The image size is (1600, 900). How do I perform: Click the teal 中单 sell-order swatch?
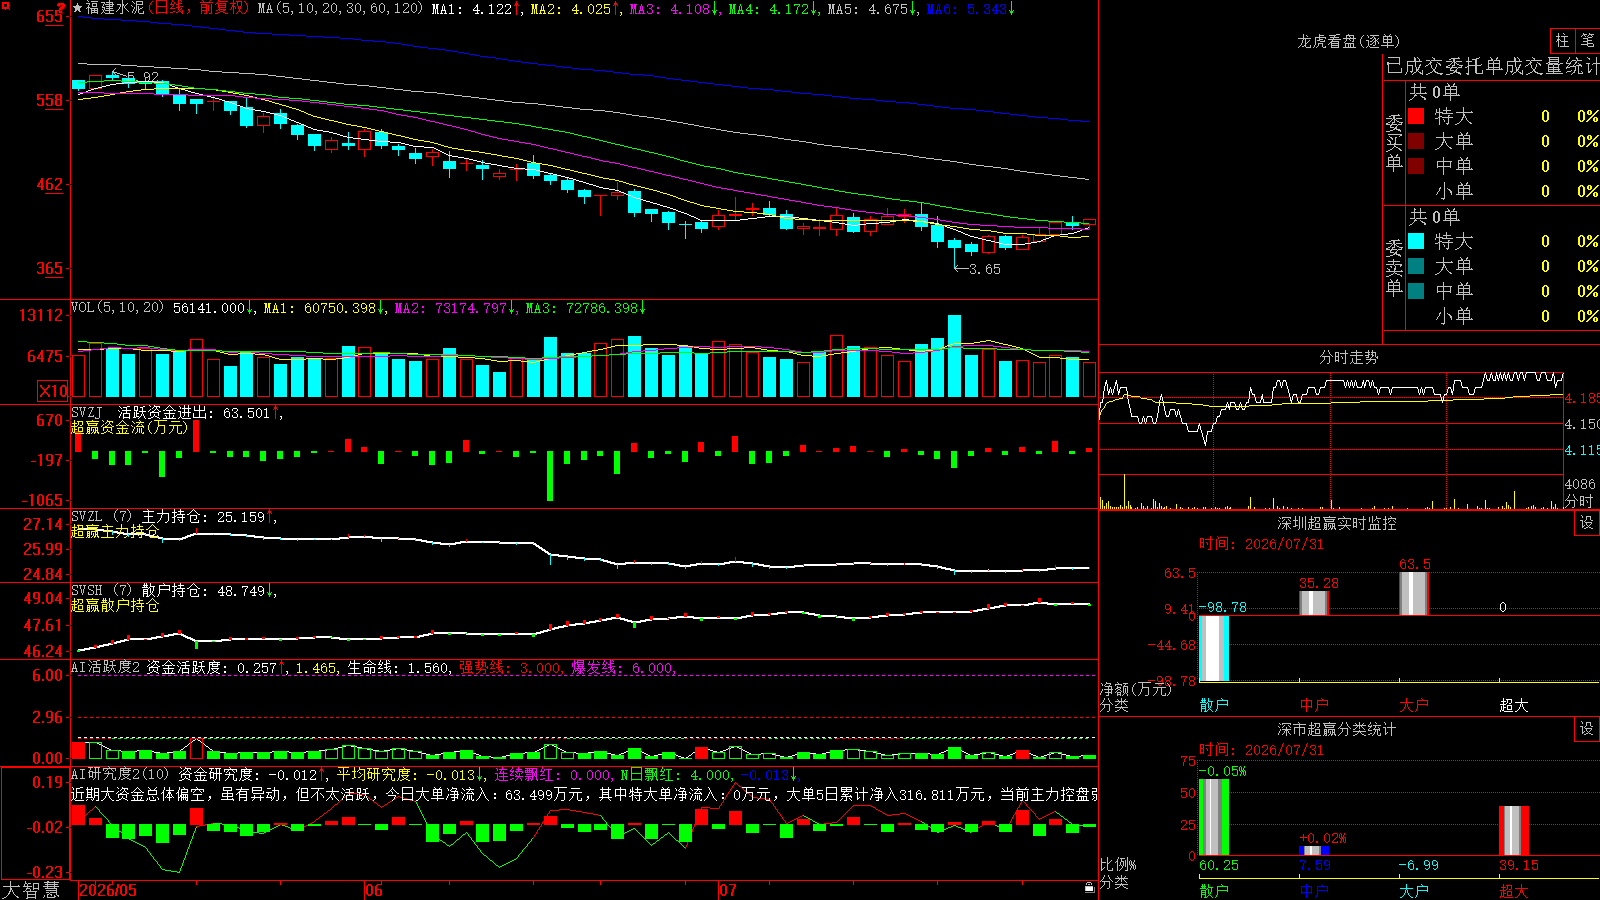[x=1416, y=290]
